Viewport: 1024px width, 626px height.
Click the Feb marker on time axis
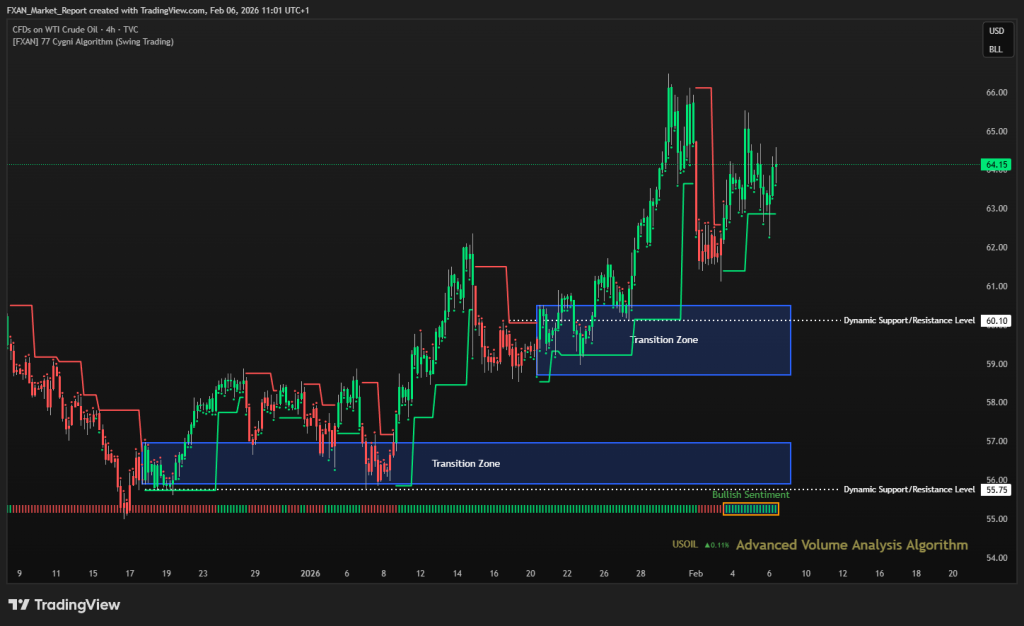694,574
